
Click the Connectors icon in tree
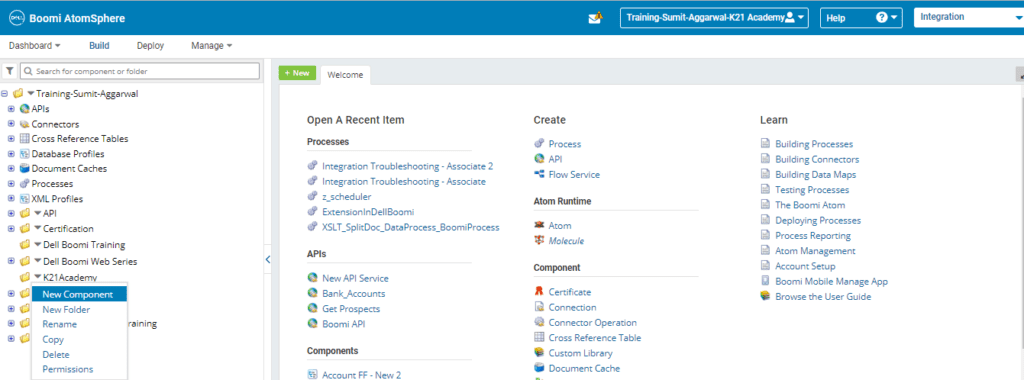click(25, 124)
